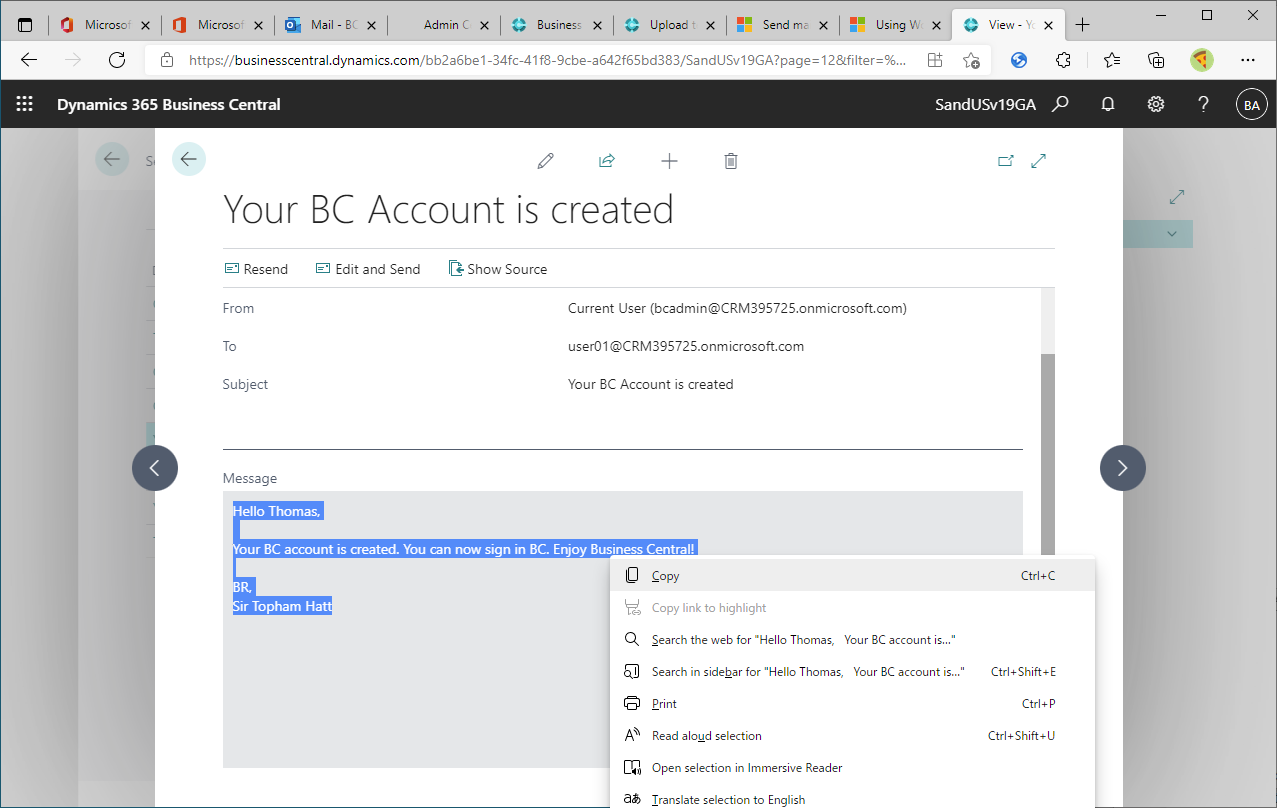Click the Resend action
Screen dimensions: 1277x808
point(256,268)
